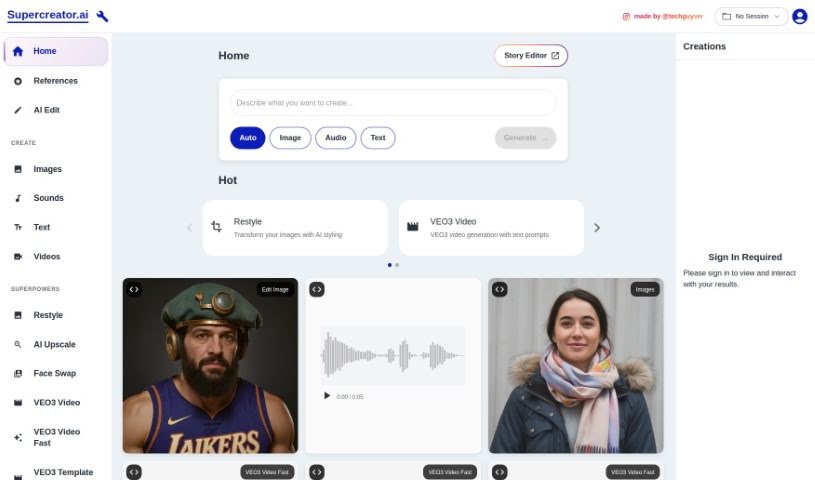Click the crop icon on the Restyle card
815x480 pixels.
point(216,226)
